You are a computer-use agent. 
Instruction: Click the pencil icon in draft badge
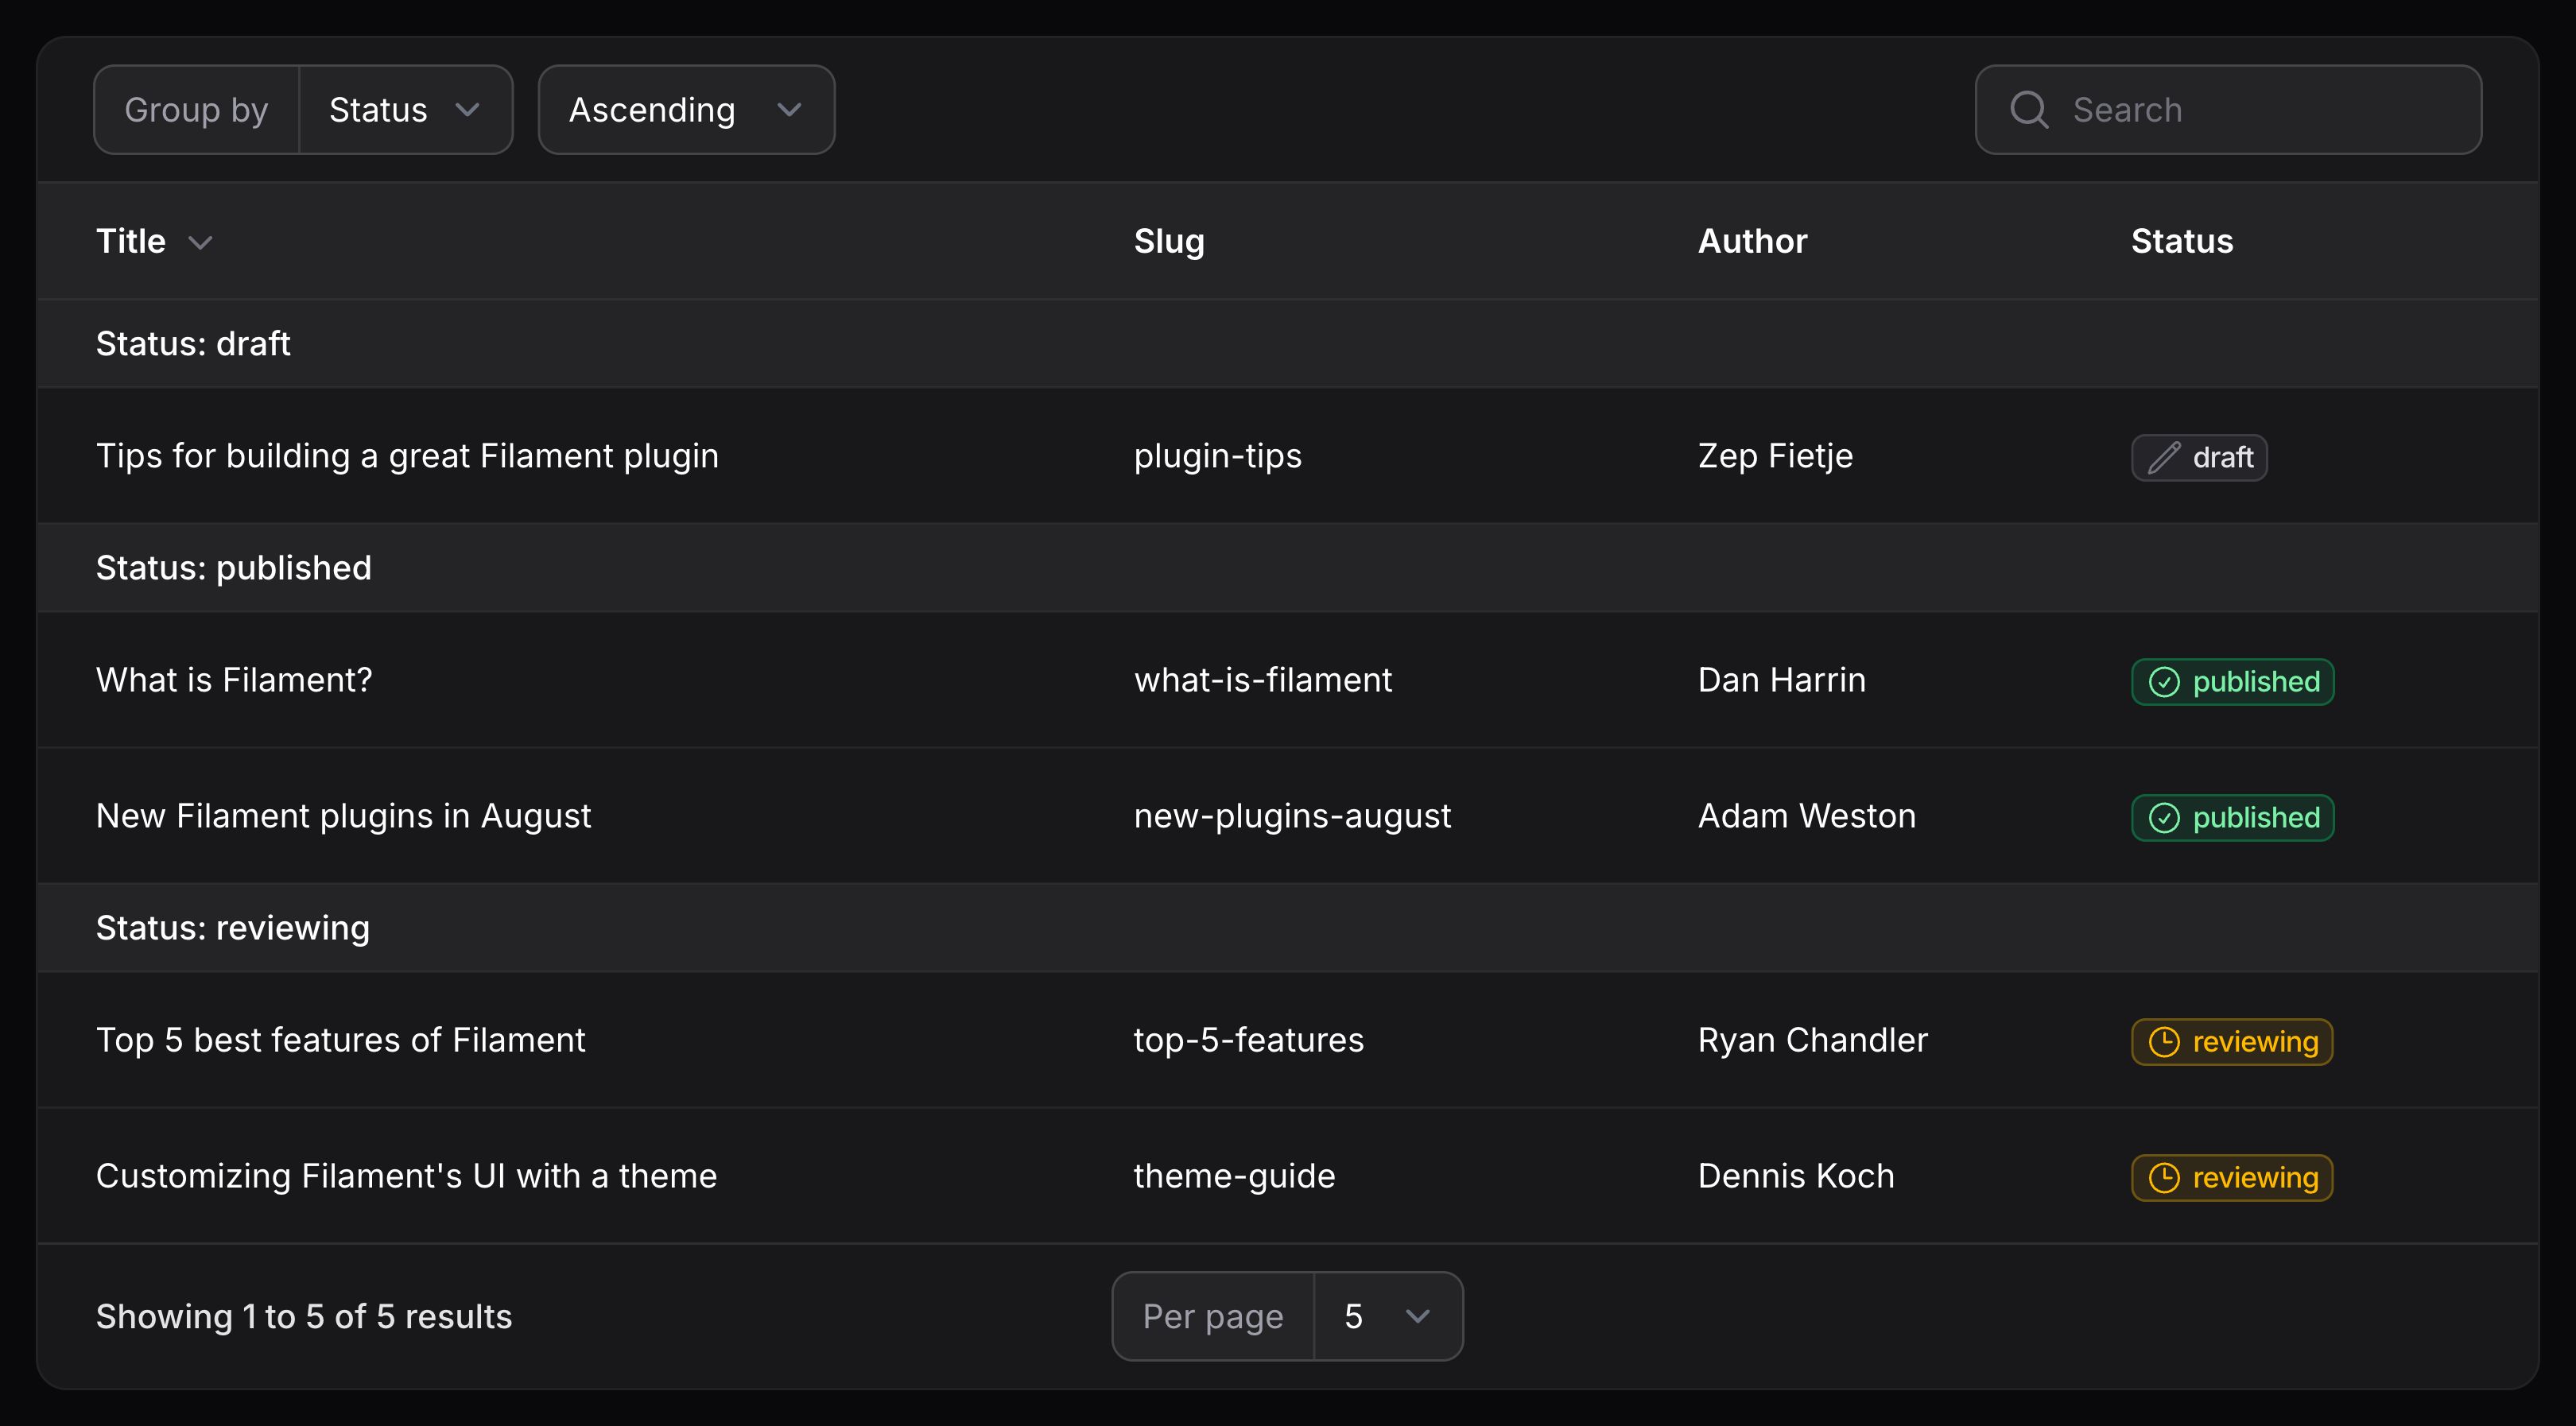[2164, 458]
